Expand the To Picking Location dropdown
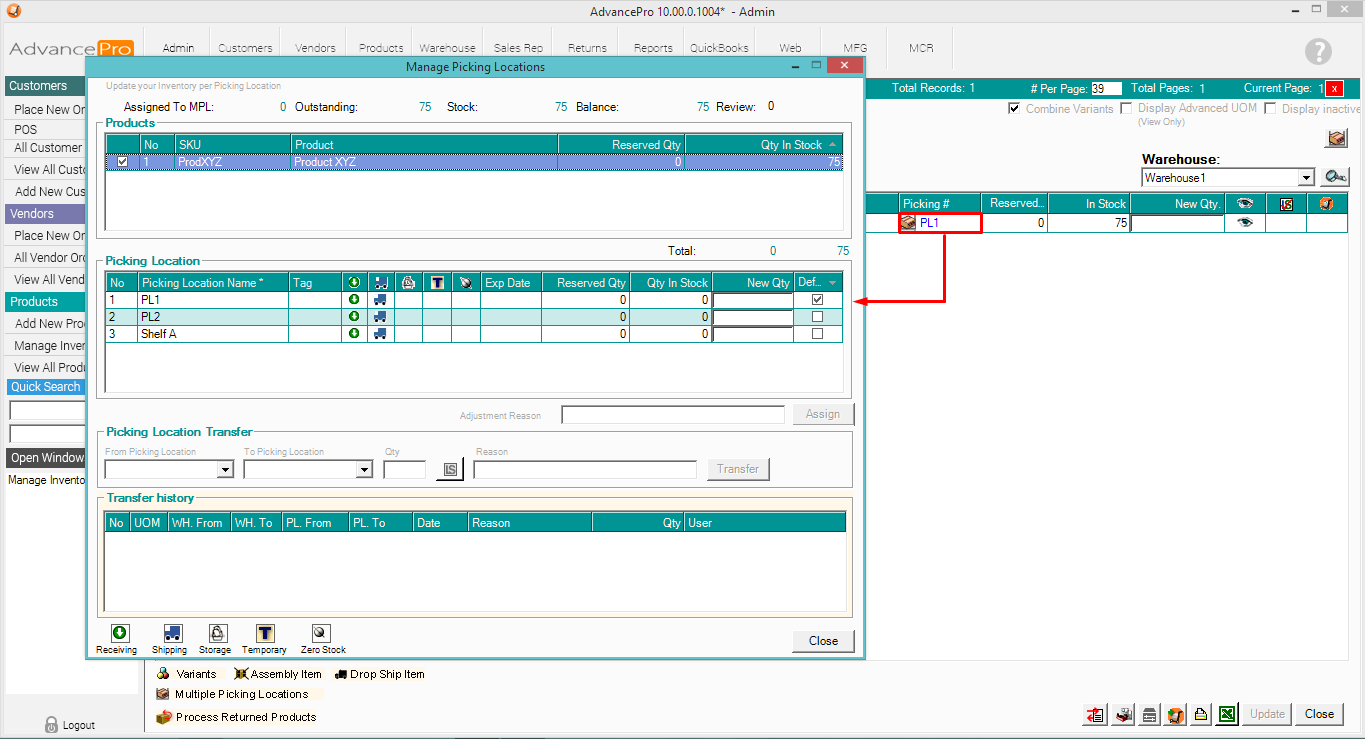The height and width of the screenshot is (739, 1365). [x=364, y=470]
